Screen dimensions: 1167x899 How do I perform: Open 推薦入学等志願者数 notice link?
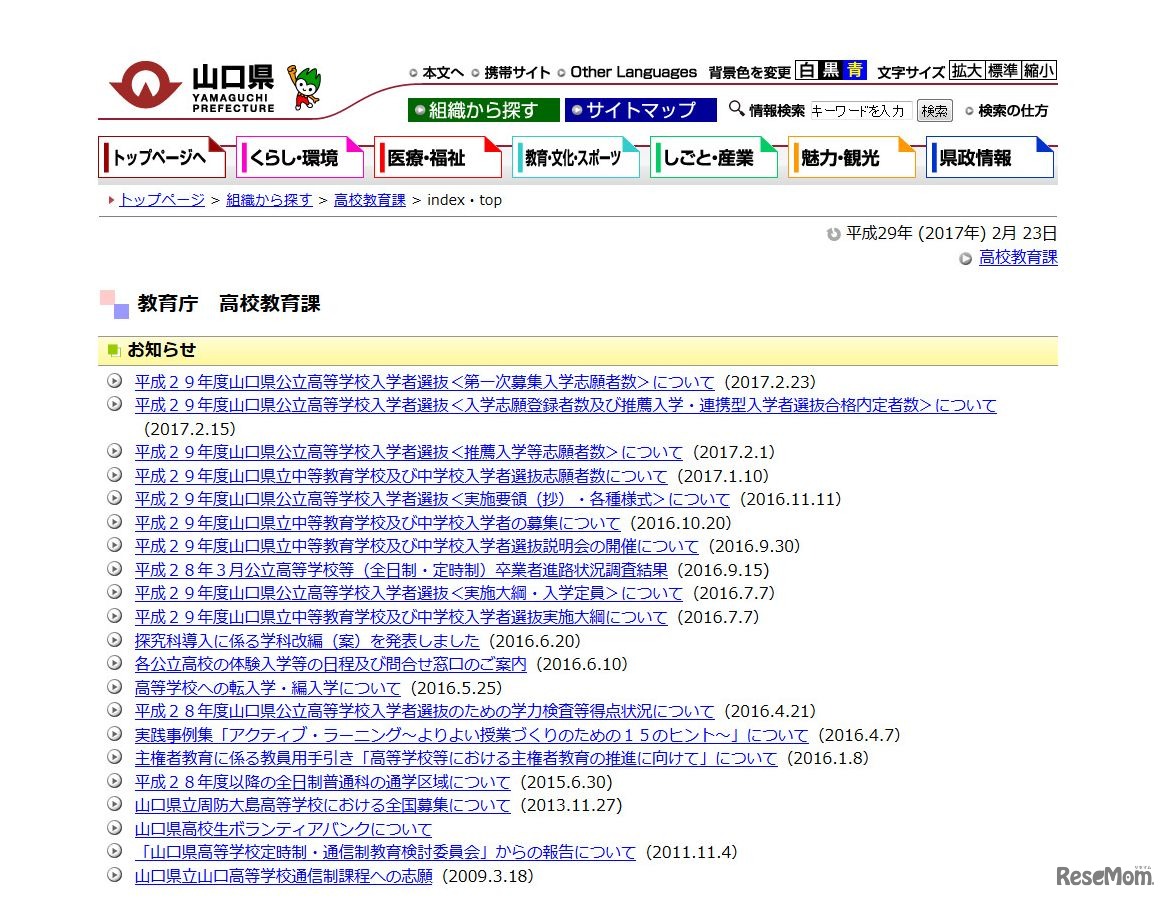tap(409, 452)
